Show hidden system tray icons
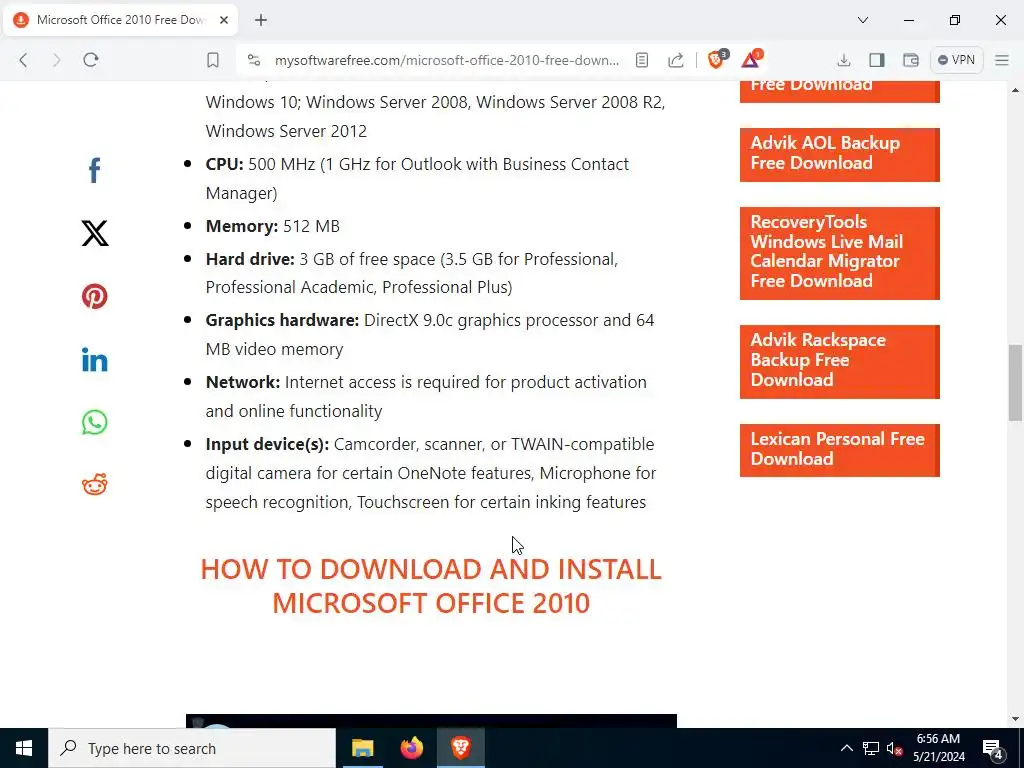The image size is (1024, 768). pyautogui.click(x=846, y=748)
